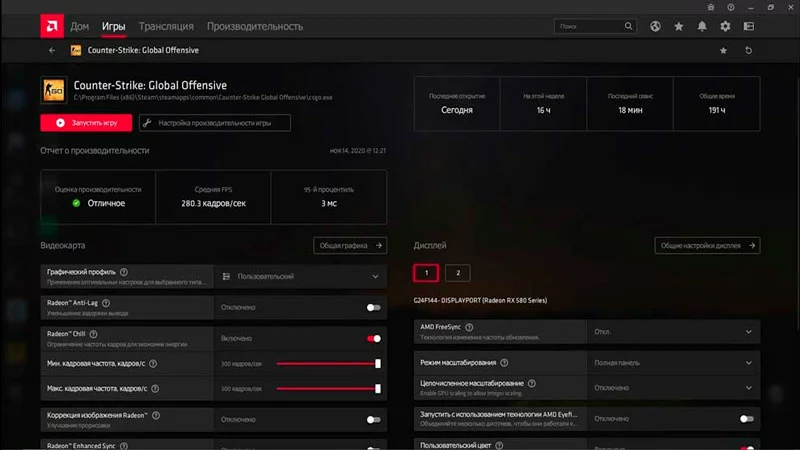Click small CS:GO icon in breadcrumb bar
This screenshot has width=800, height=450.
pos(76,50)
